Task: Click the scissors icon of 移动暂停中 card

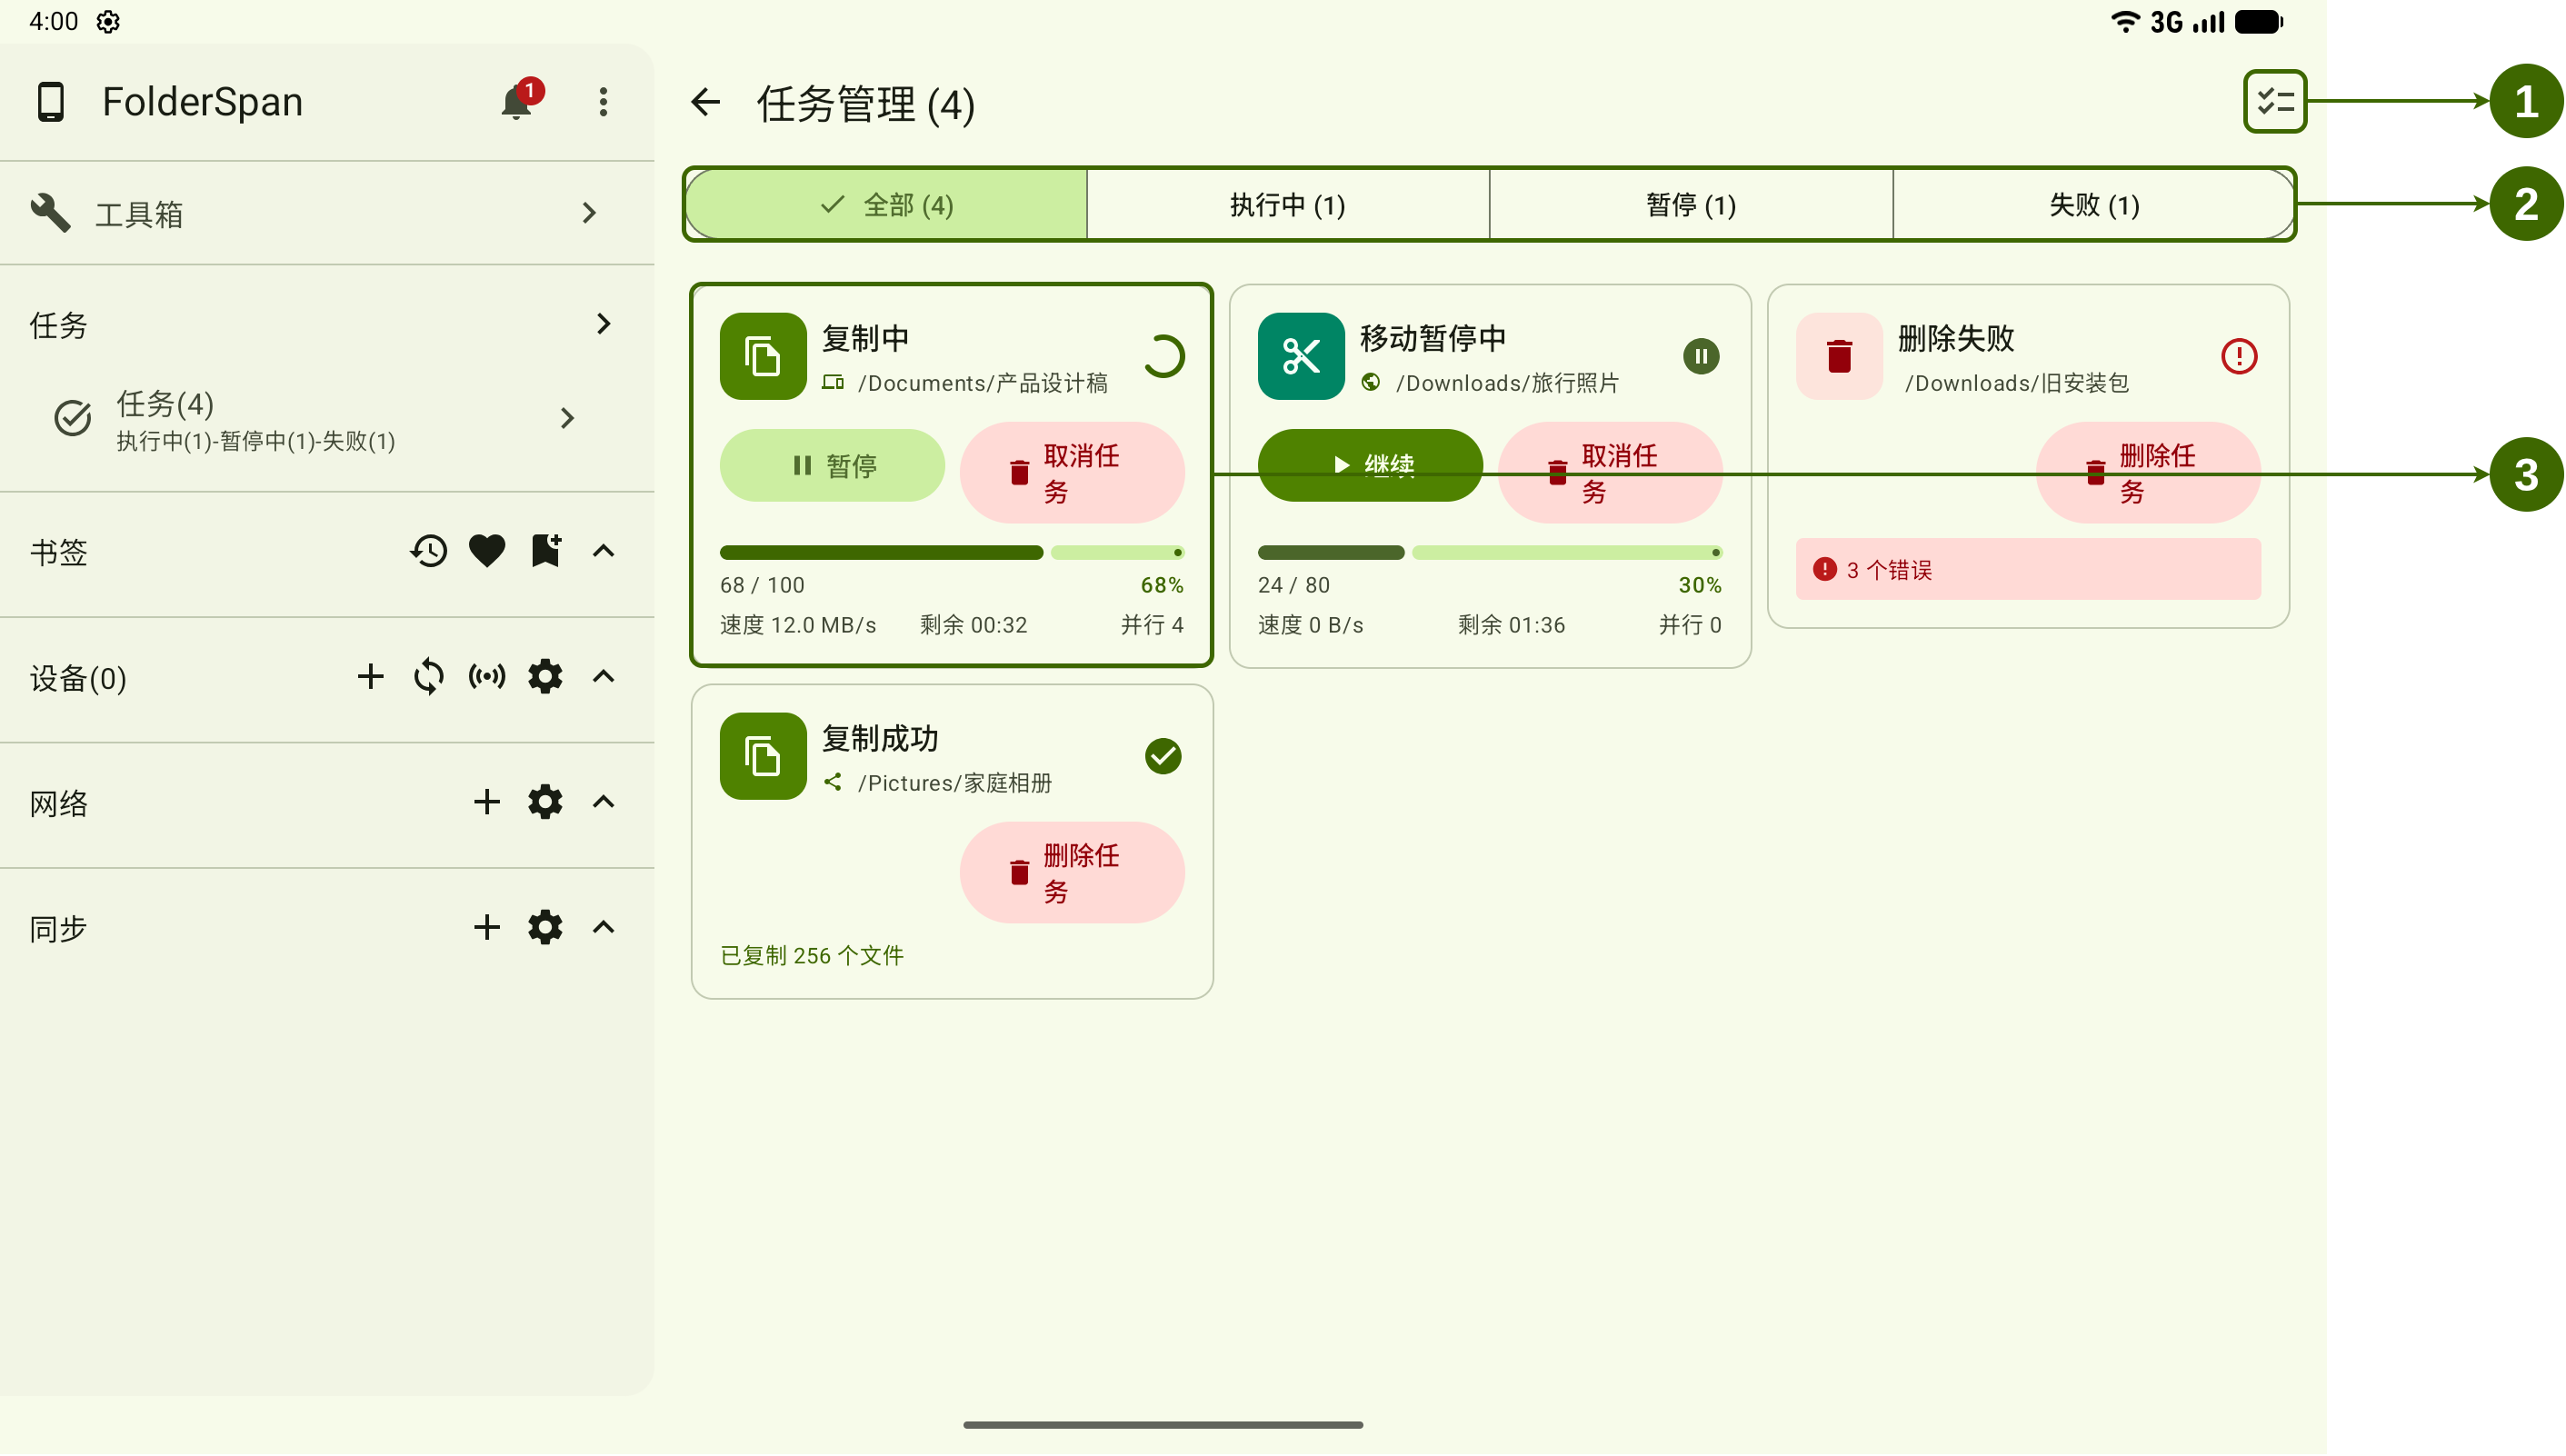Action: (1301, 356)
